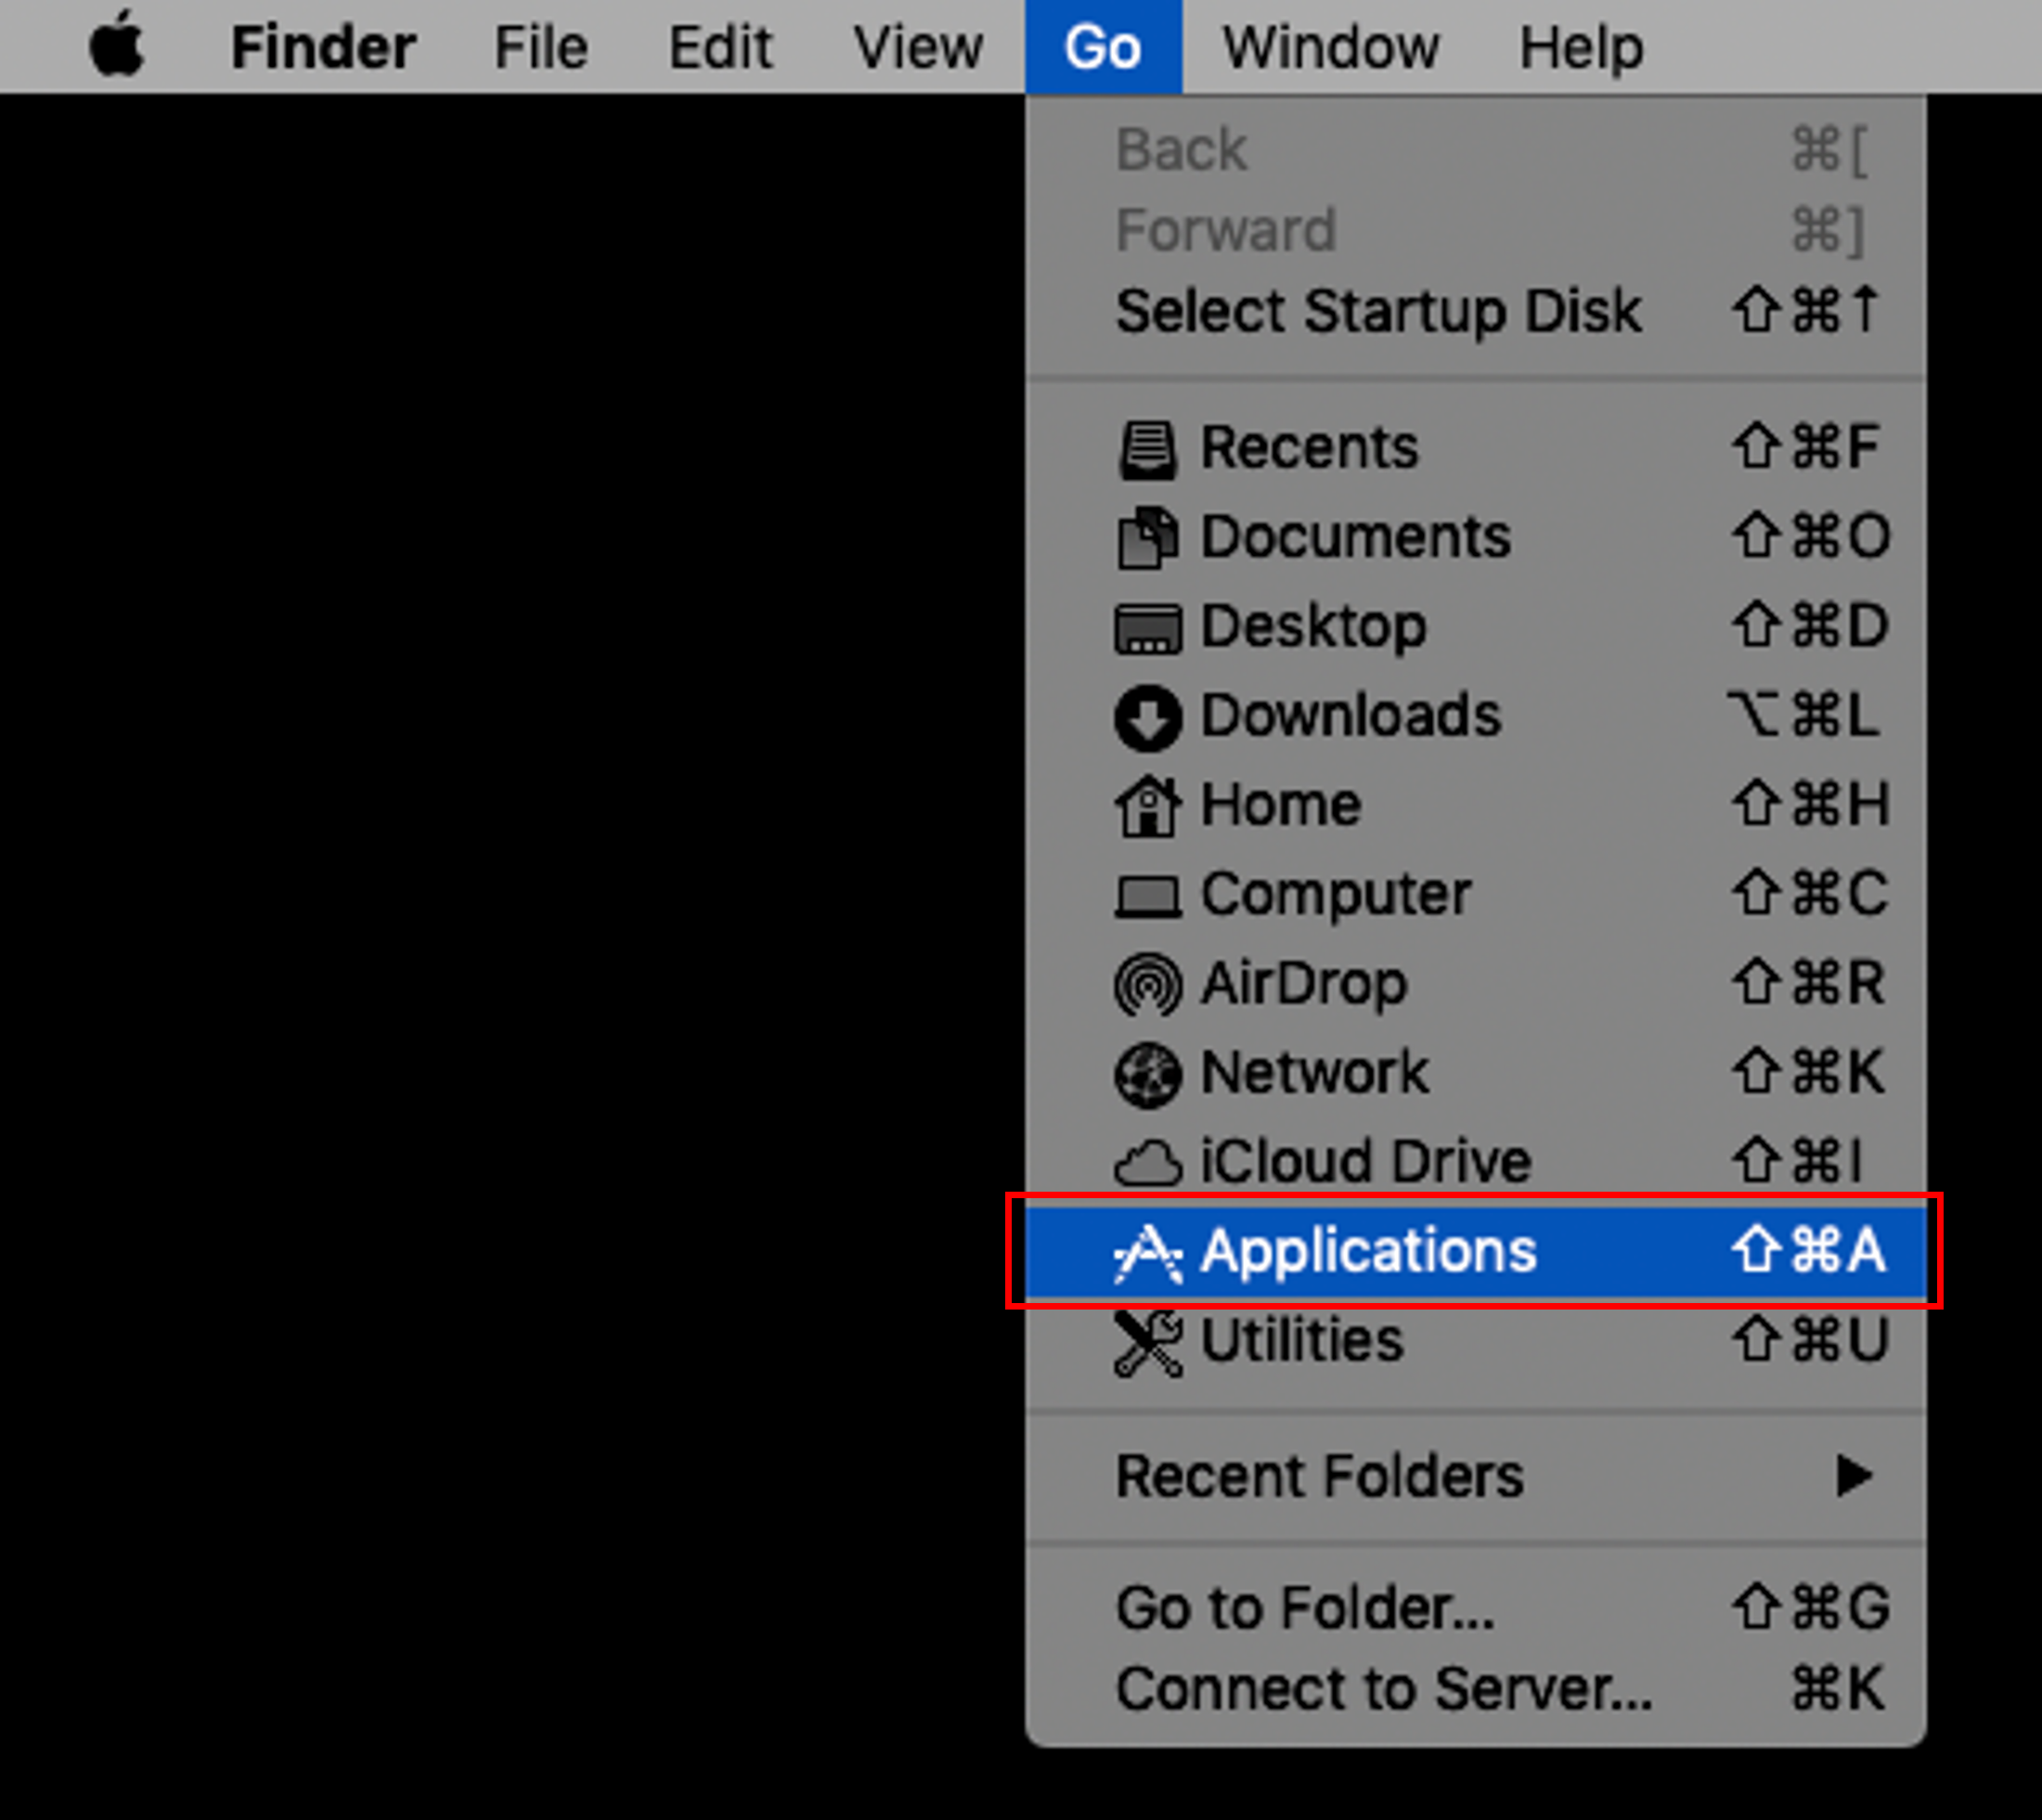
Task: Click the Recents tray icon
Action: click(x=1147, y=450)
